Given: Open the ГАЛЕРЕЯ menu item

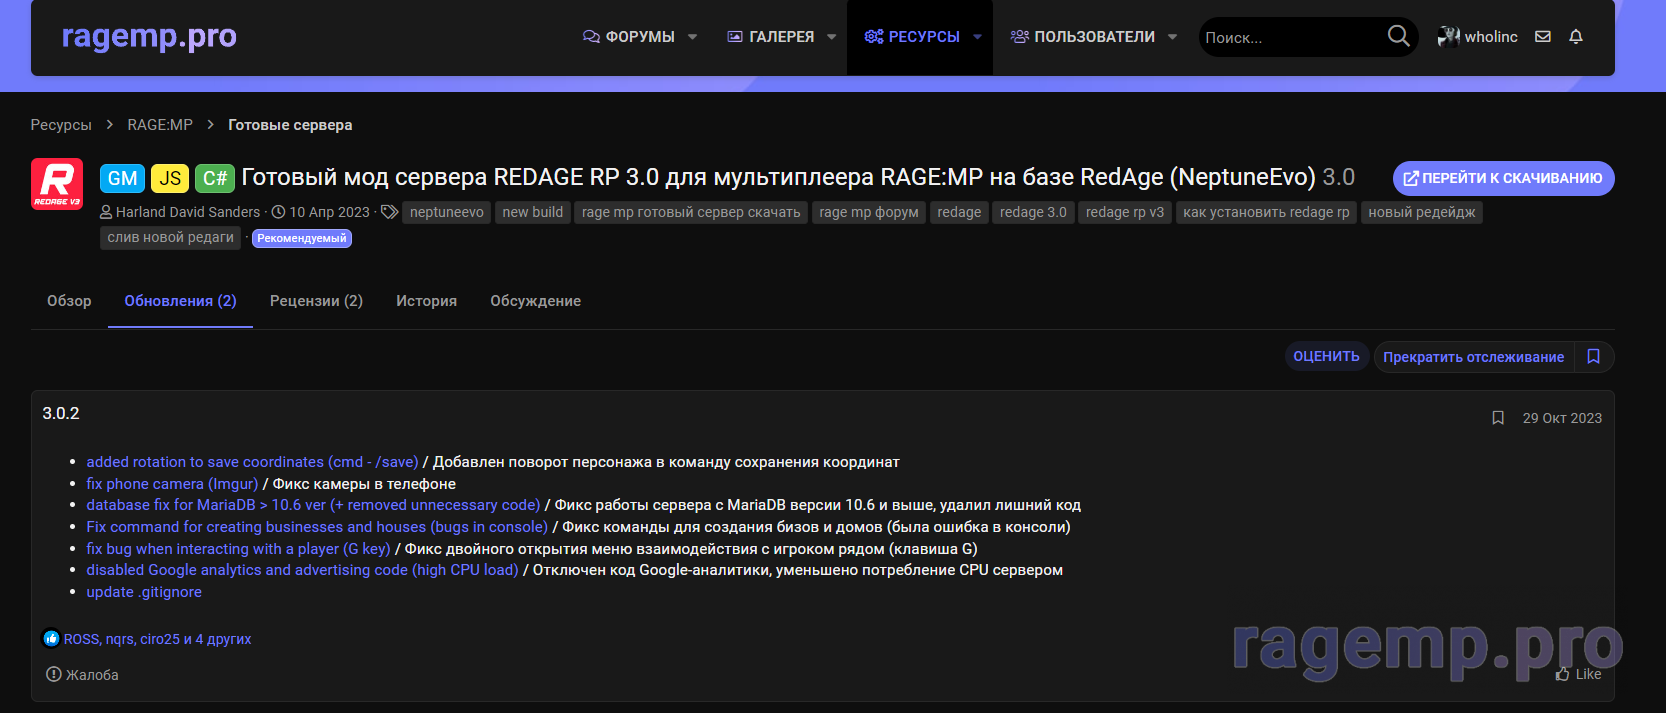Looking at the screenshot, I should point(771,37).
